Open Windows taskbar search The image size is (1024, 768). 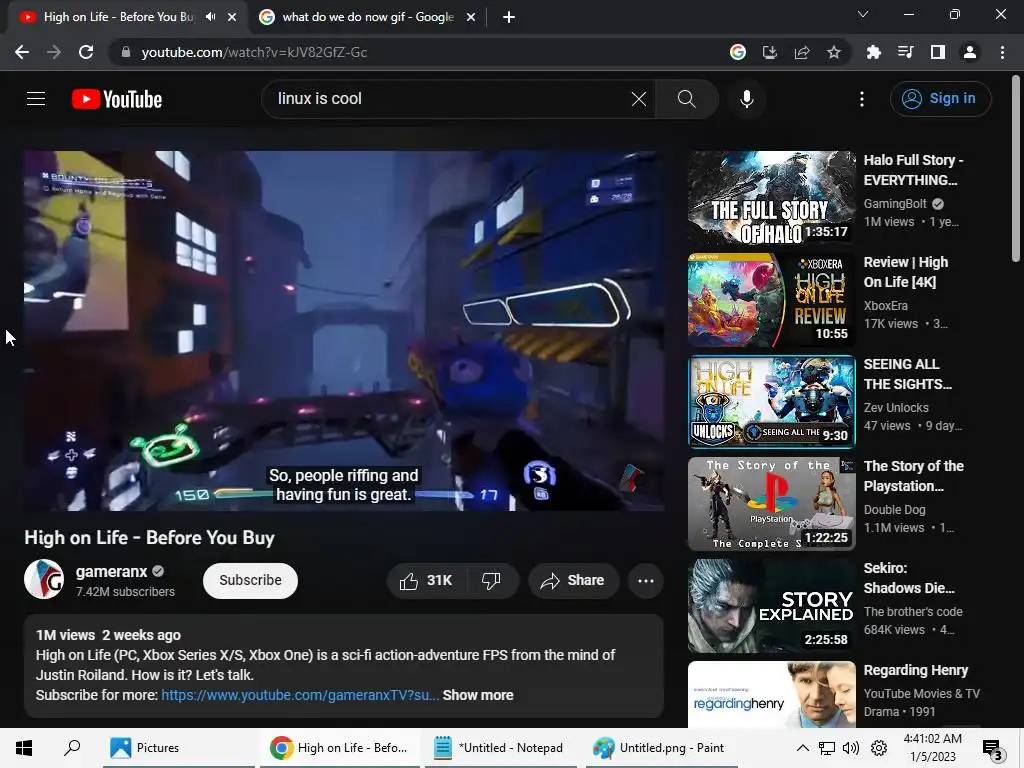coord(72,748)
